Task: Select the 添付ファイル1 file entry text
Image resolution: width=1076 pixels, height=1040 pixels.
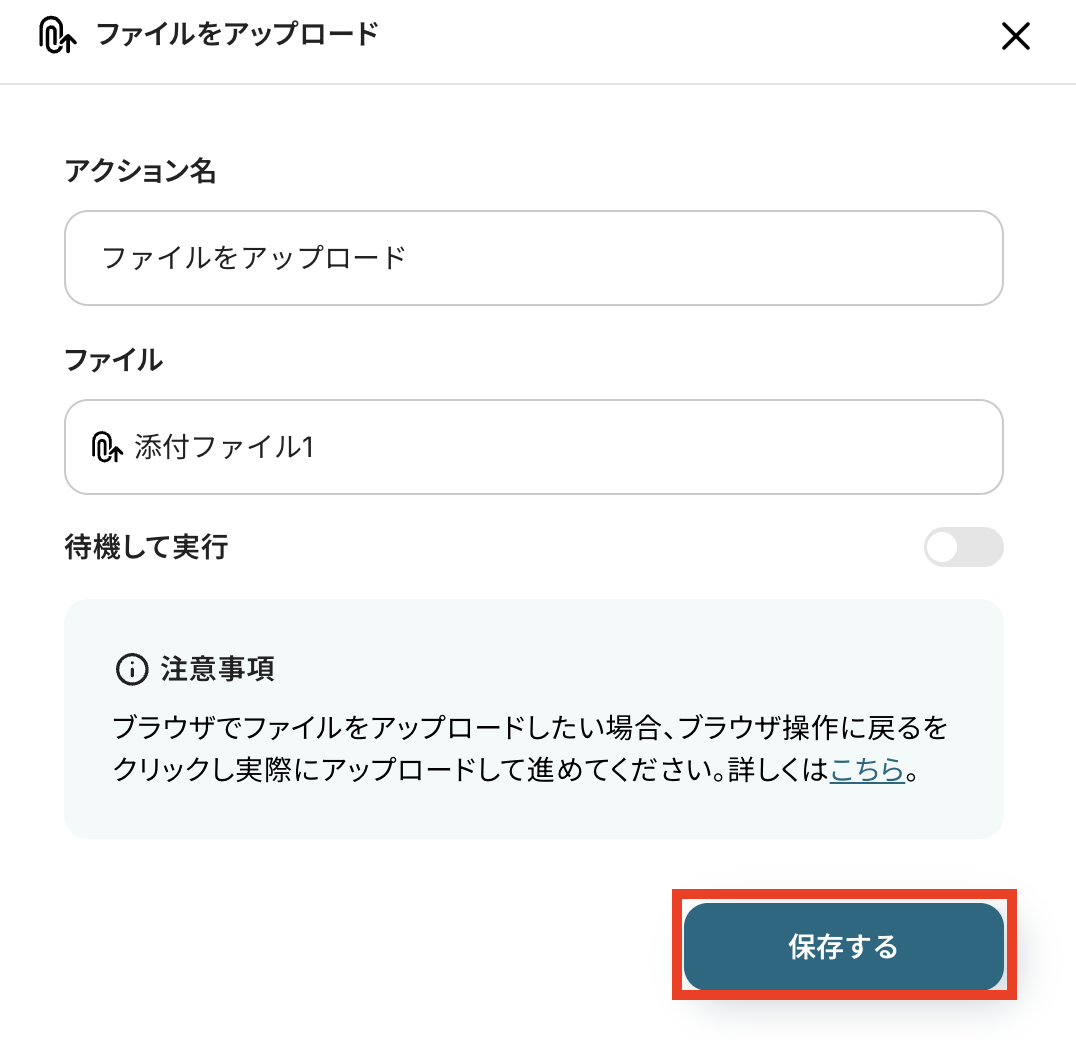Action: [225, 447]
